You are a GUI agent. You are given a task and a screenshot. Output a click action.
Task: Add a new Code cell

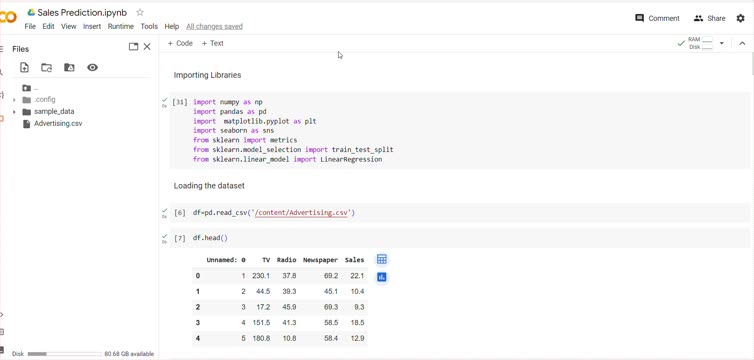[x=180, y=43]
